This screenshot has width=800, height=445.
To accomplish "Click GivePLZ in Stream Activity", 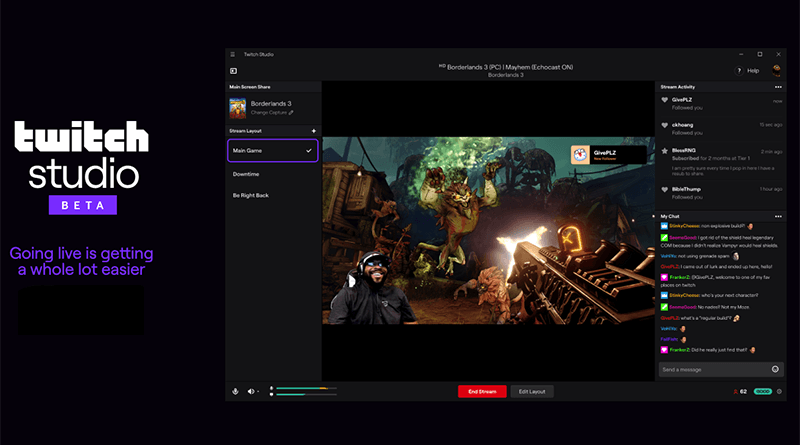I will coord(682,100).
